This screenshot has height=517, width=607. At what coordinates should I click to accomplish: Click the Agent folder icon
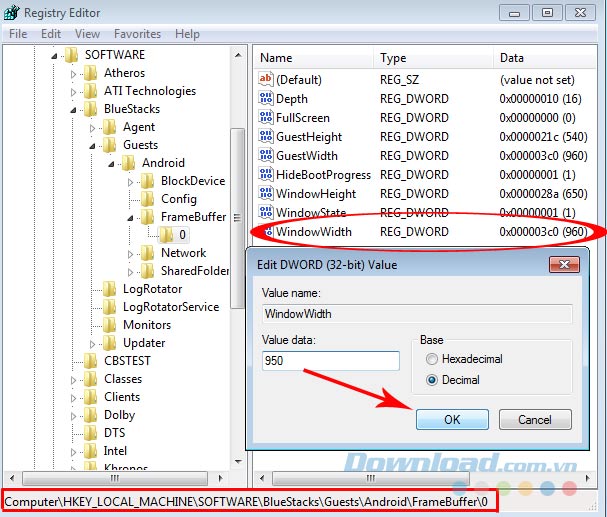[110, 127]
